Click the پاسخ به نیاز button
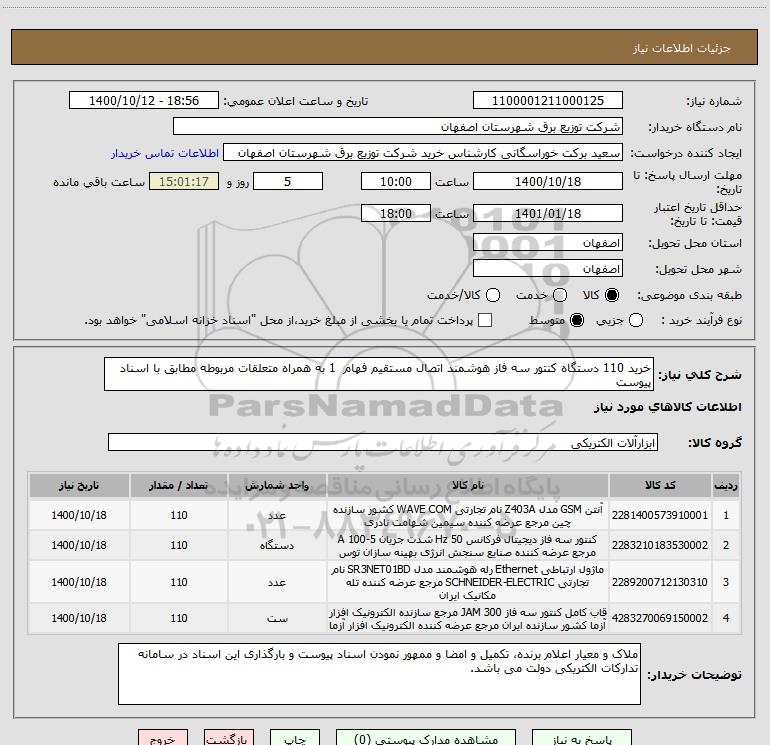Viewport: 770px width, 745px height. point(582,738)
